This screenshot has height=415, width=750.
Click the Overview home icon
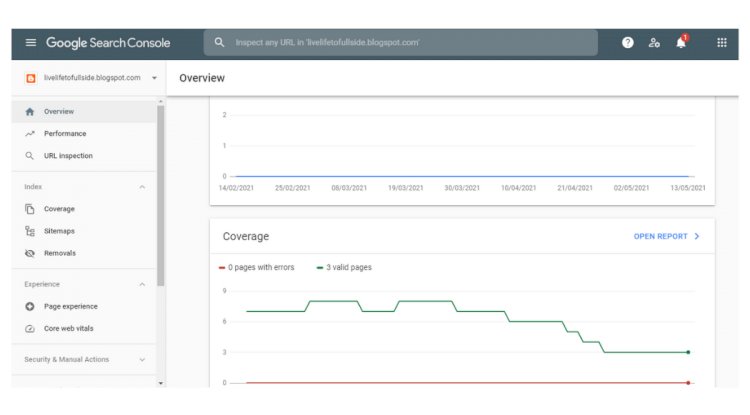[x=30, y=111]
